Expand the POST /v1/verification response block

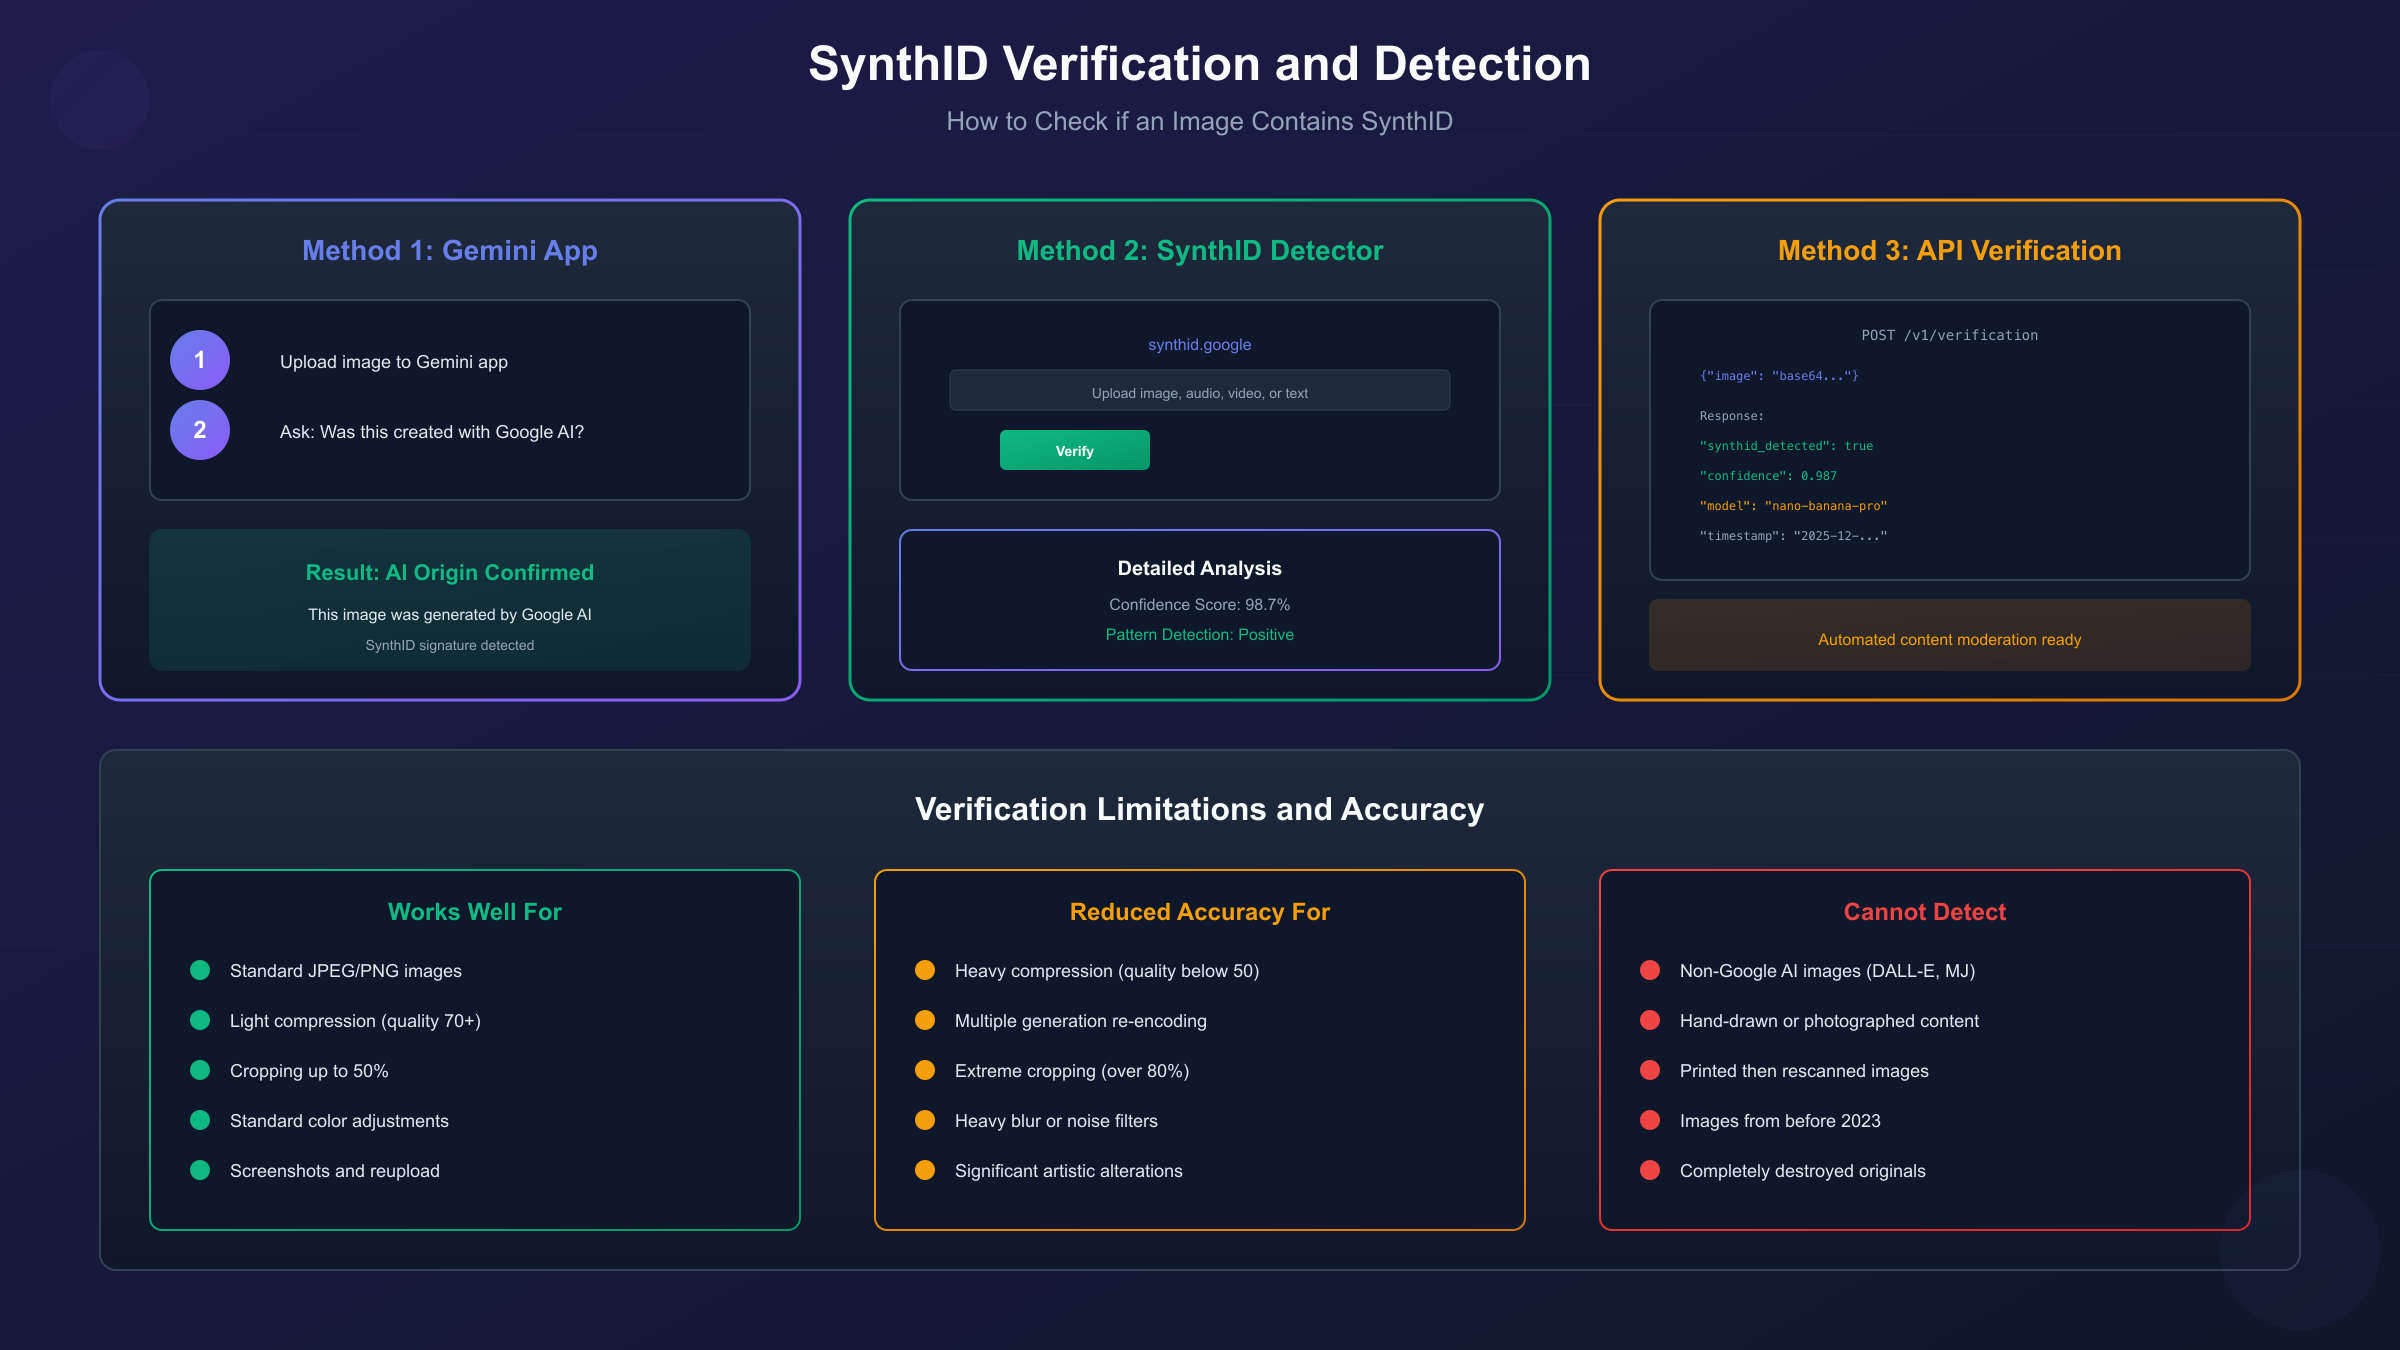pyautogui.click(x=1948, y=440)
